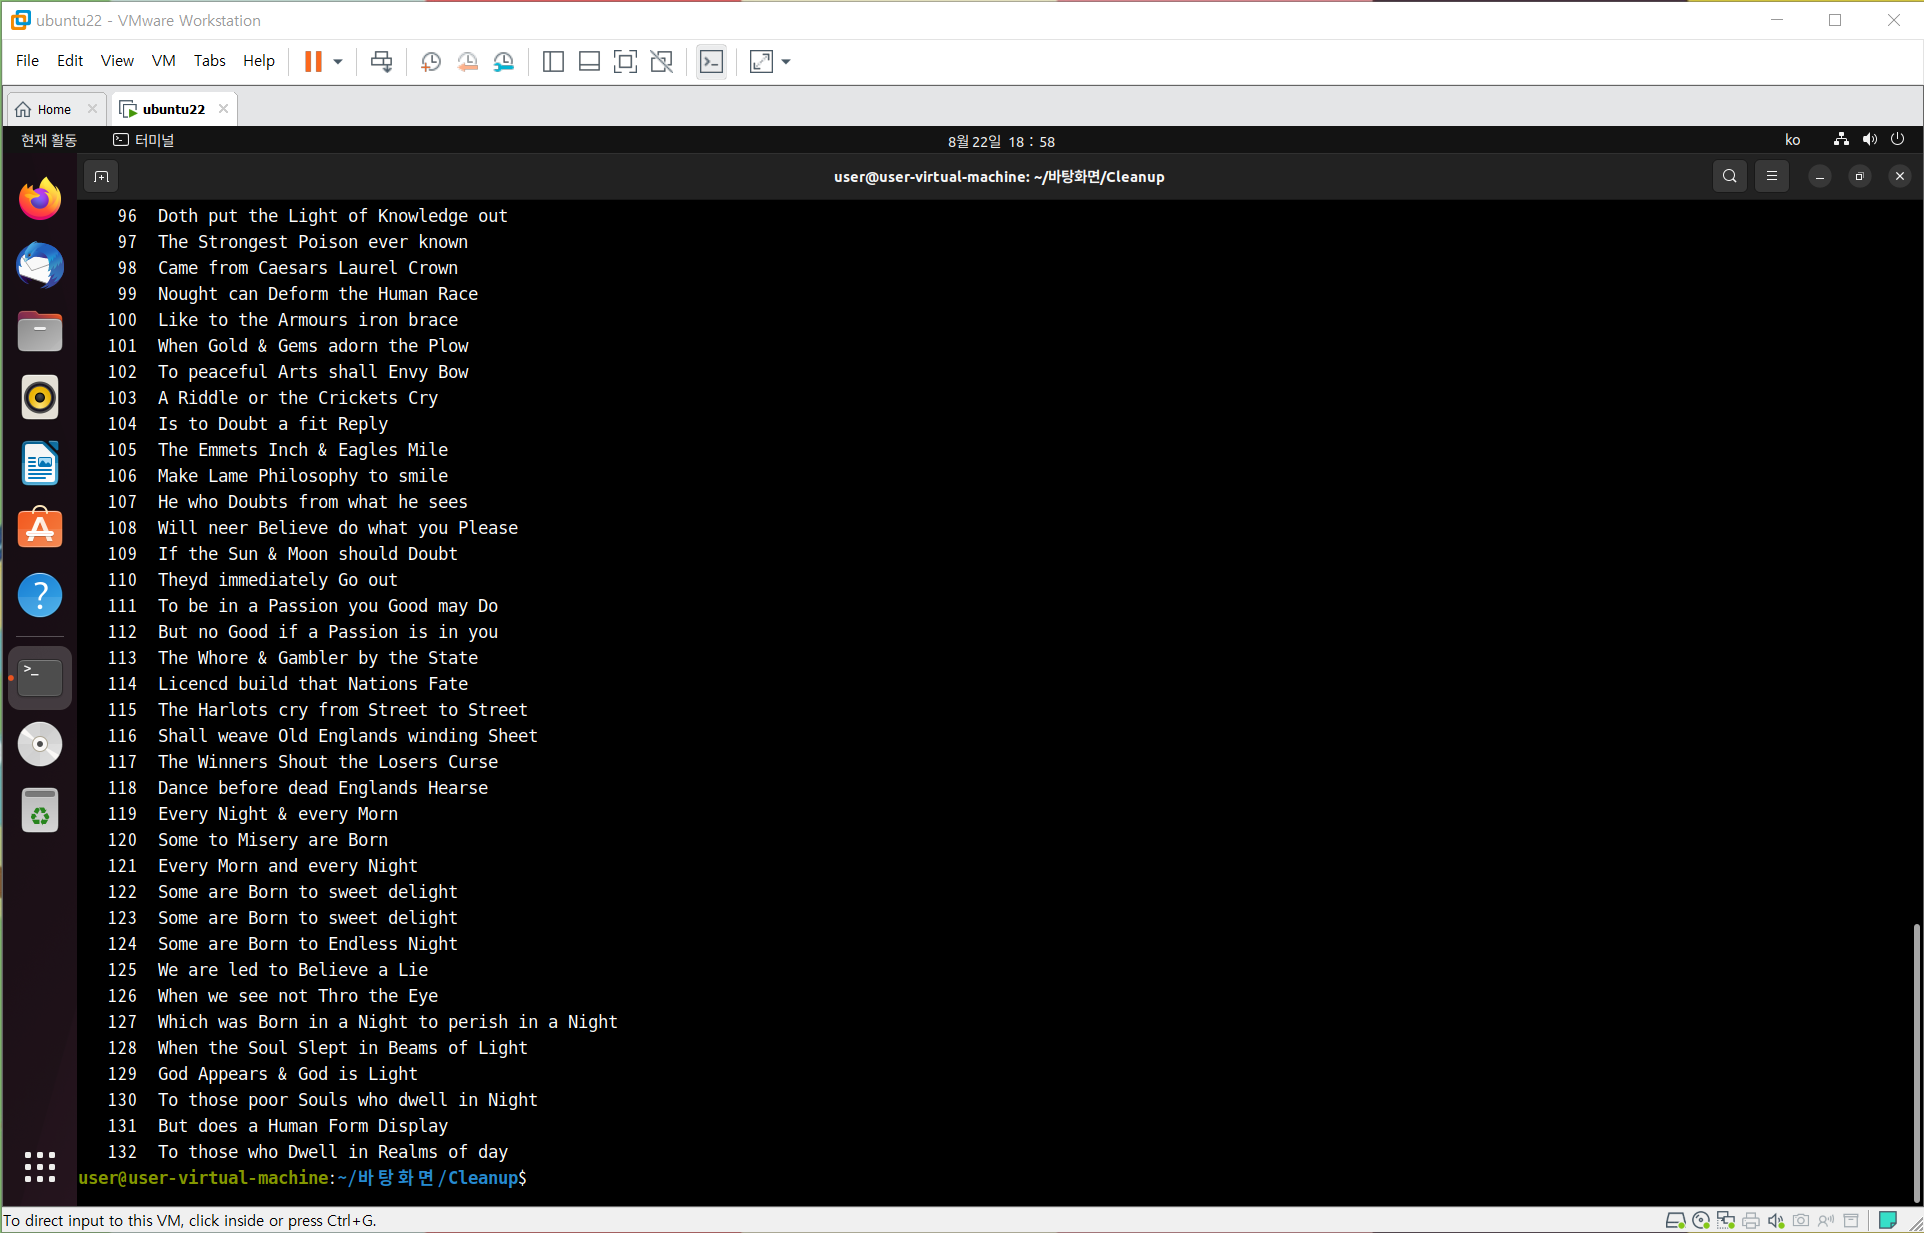This screenshot has width=1924, height=1233.
Task: Click the Activities button in the top bar
Action: pos(49,140)
